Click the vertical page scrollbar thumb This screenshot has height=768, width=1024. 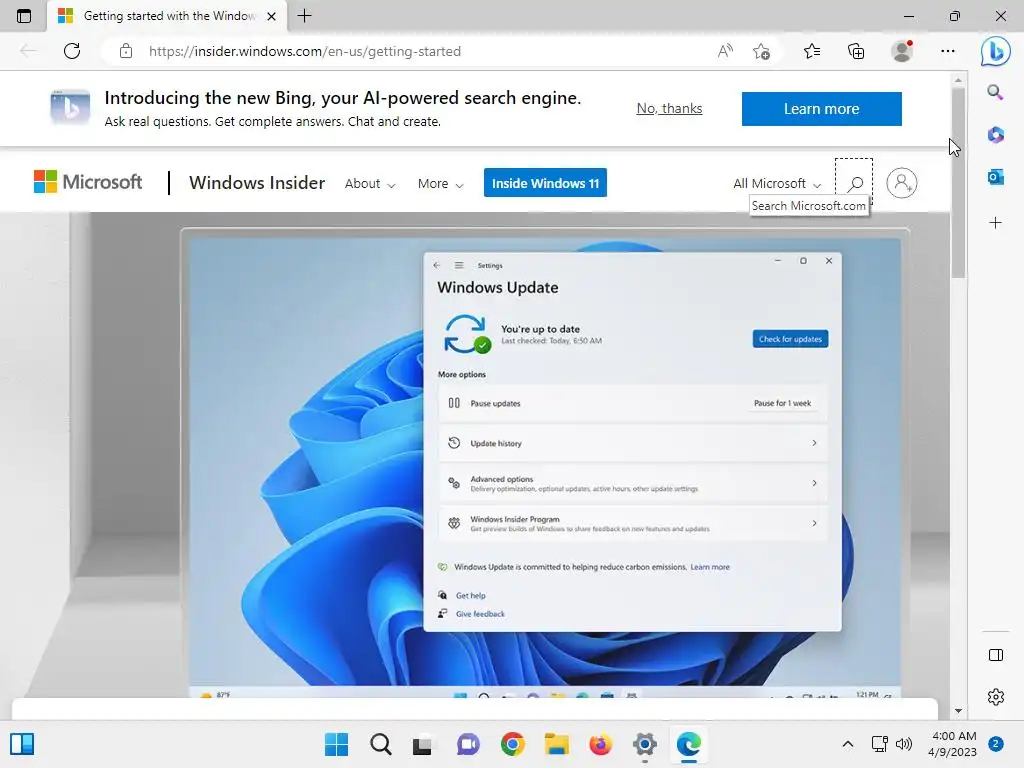click(958, 183)
